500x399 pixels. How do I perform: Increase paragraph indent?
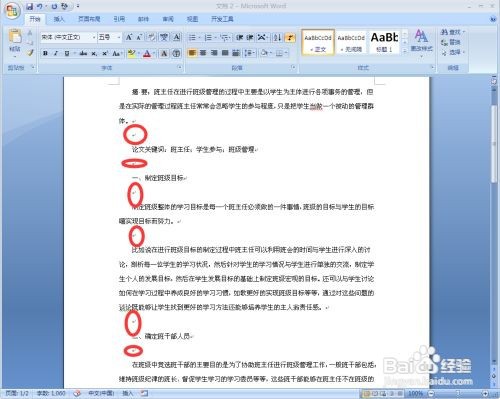click(x=250, y=37)
